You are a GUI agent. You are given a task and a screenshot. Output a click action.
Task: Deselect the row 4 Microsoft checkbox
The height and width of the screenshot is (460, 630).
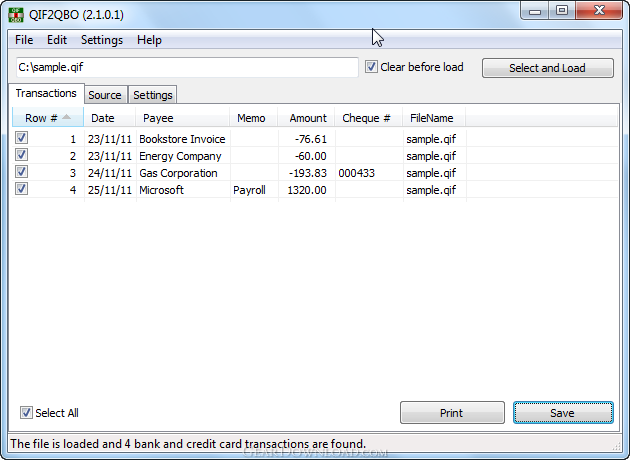click(22, 190)
